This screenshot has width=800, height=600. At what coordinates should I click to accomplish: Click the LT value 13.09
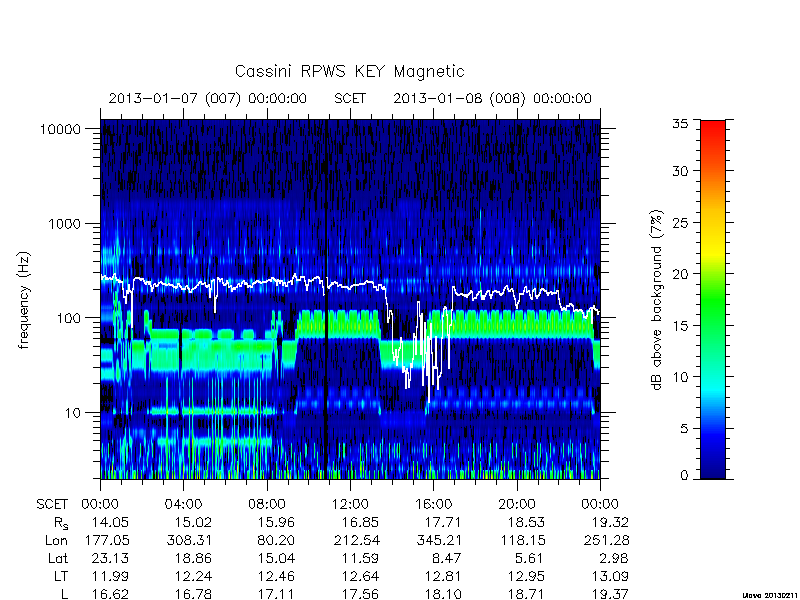coord(610,576)
